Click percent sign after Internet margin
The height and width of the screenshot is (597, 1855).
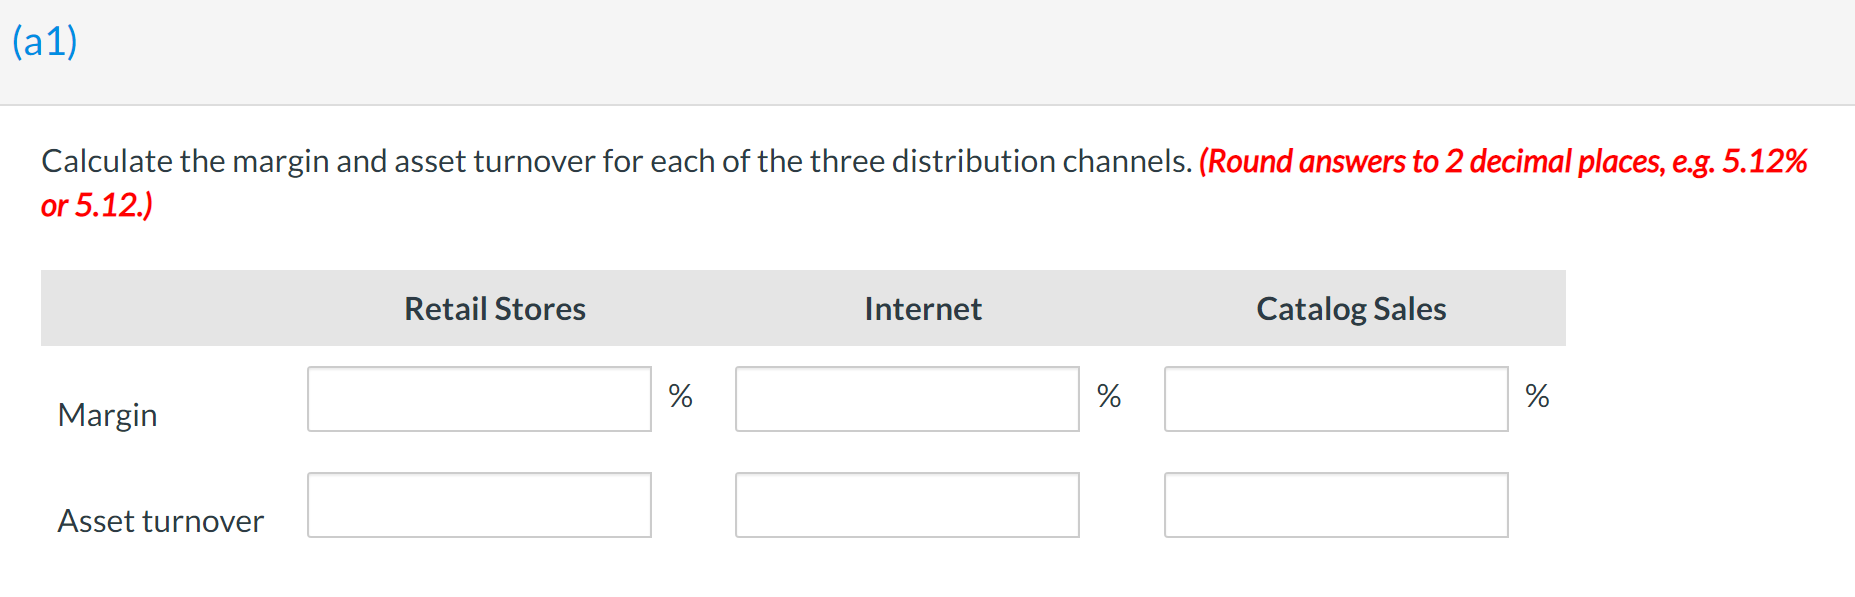1109,396
